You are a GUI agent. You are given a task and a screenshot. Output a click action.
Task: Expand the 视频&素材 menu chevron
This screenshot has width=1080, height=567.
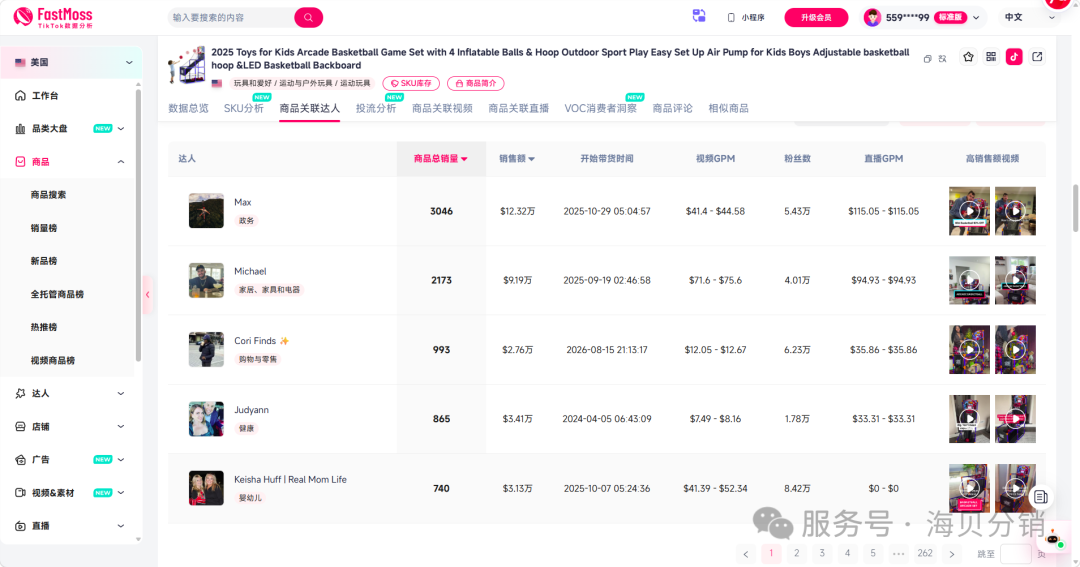pyautogui.click(x=121, y=493)
